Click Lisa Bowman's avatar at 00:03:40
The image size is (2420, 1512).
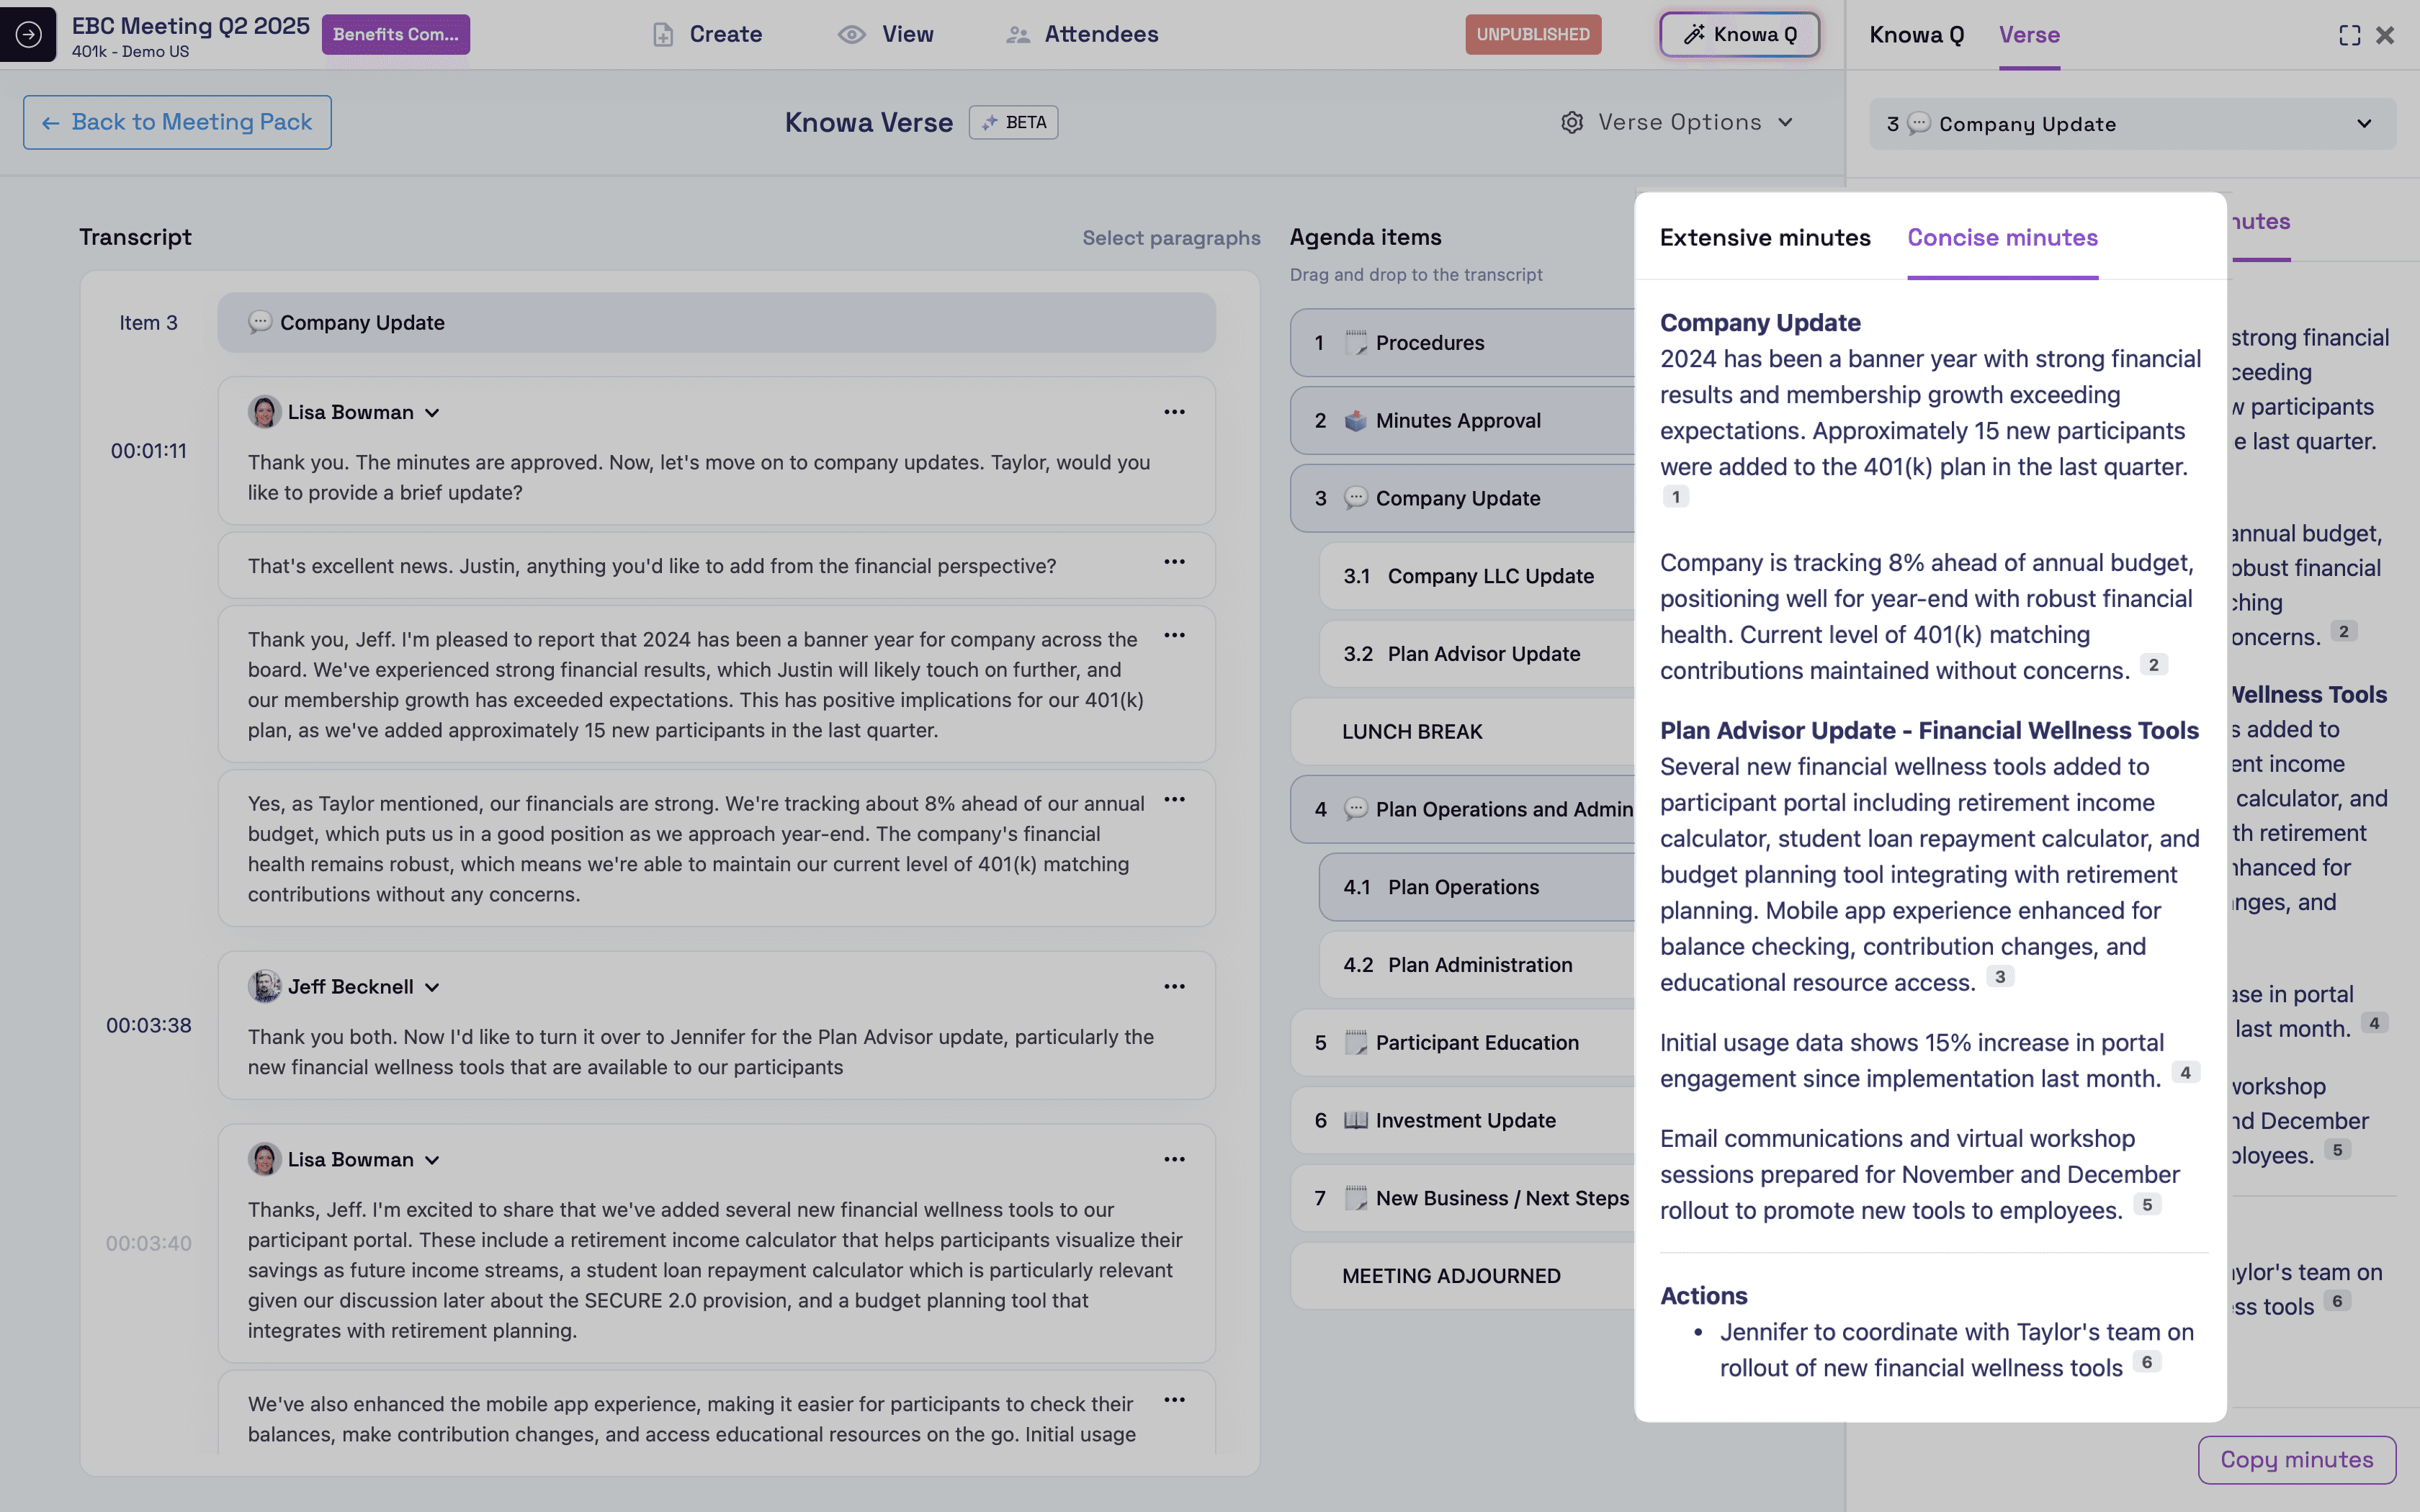(x=264, y=1159)
